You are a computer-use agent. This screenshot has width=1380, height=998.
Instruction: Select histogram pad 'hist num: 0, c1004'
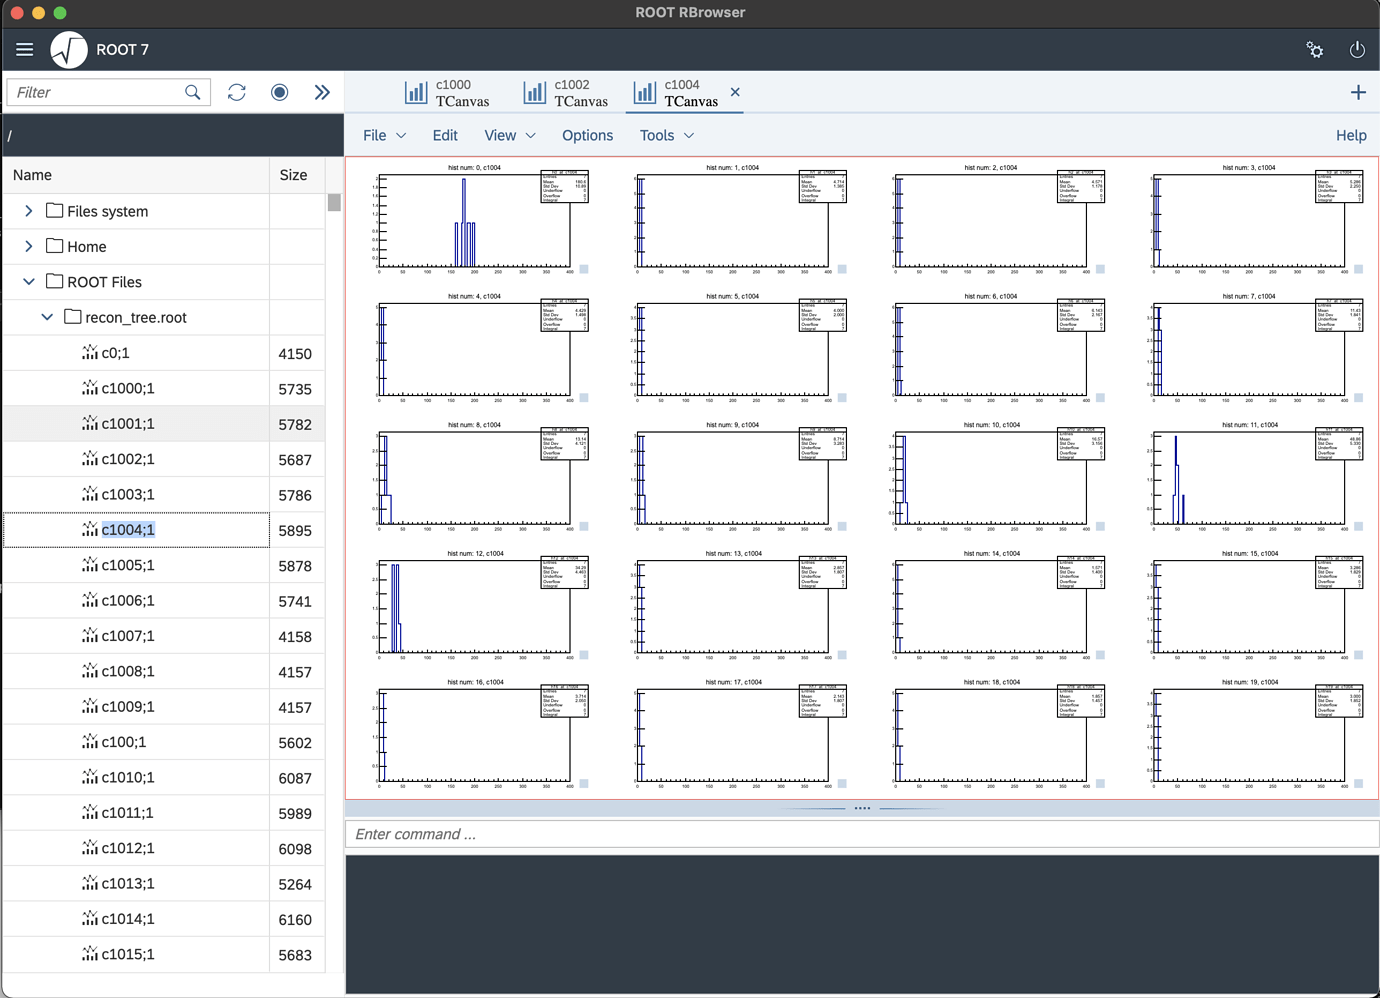coord(476,219)
